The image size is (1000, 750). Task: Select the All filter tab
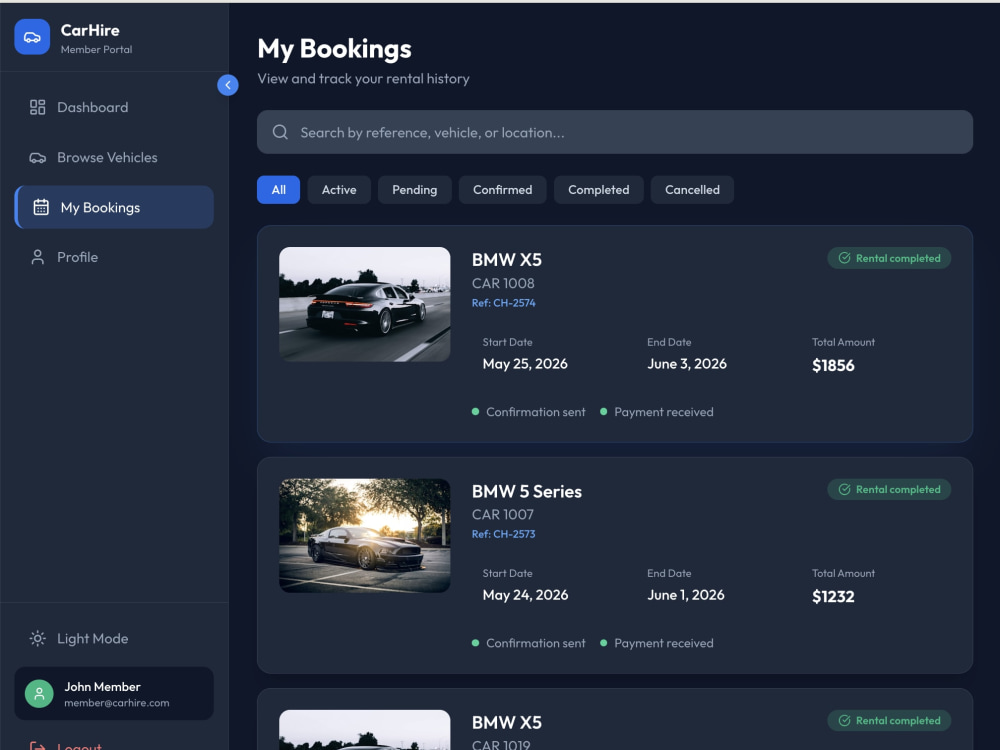pos(278,190)
